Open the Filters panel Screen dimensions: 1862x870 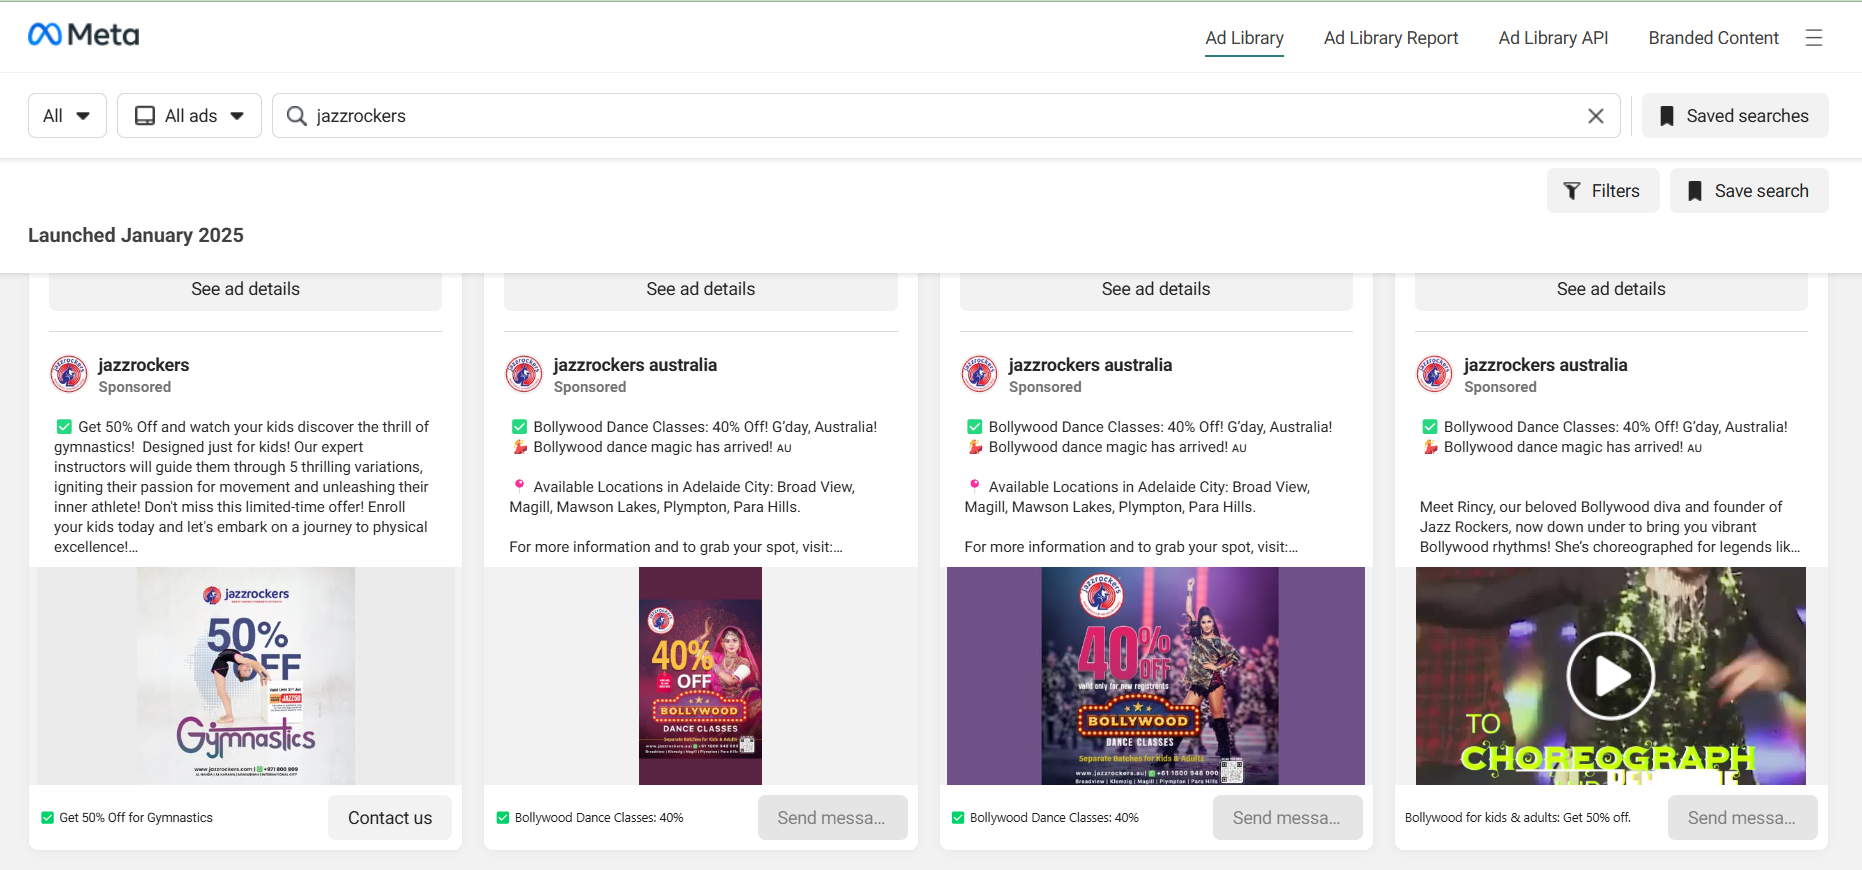pos(1602,191)
